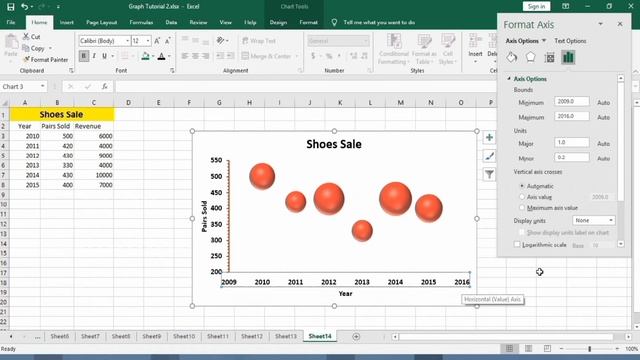
Task: Click the Major unit input field
Action: (x=571, y=143)
